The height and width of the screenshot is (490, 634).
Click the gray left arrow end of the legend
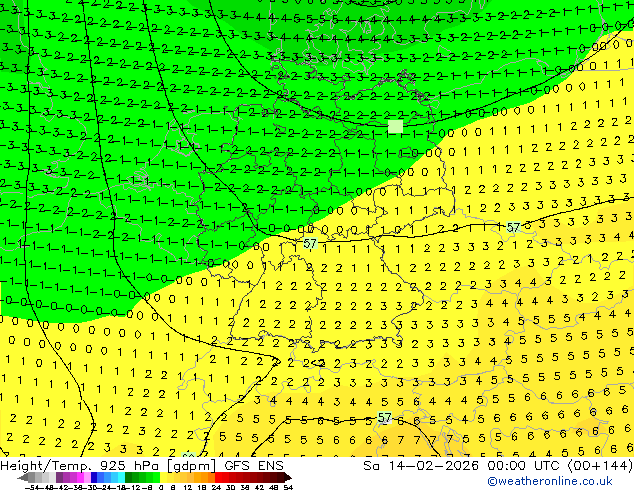click(22, 477)
